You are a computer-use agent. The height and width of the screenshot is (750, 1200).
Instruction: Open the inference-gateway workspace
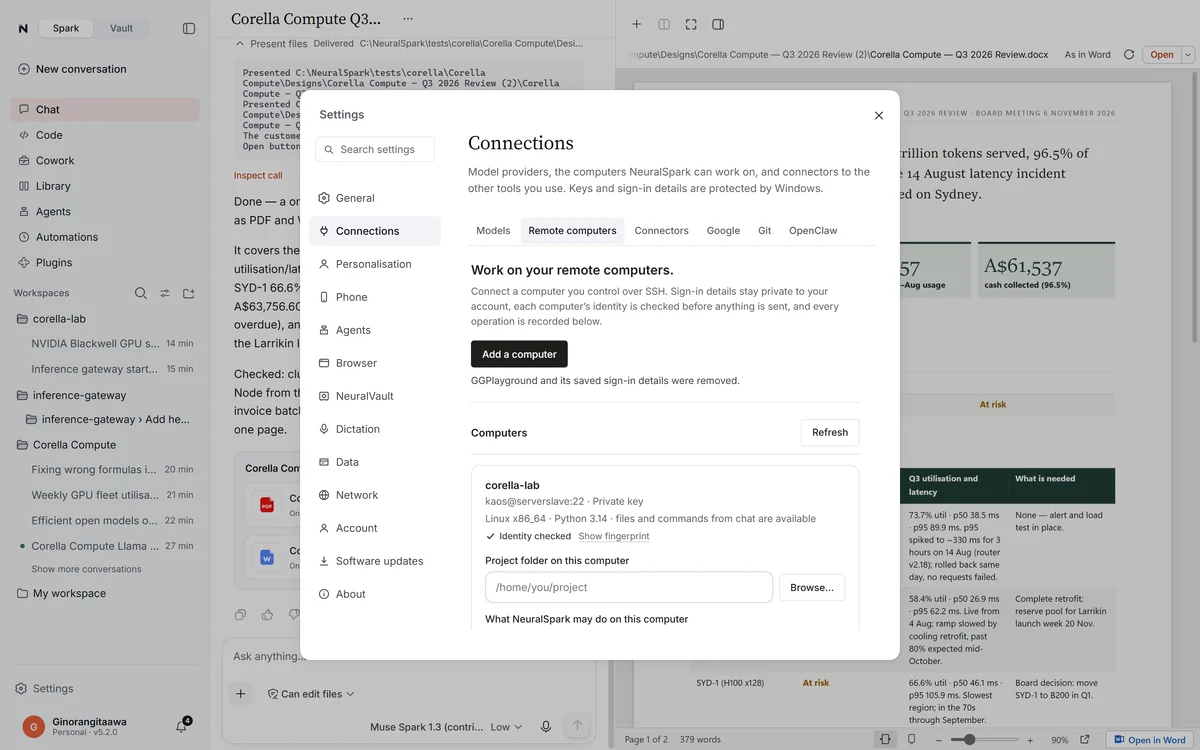[x=105, y=395]
